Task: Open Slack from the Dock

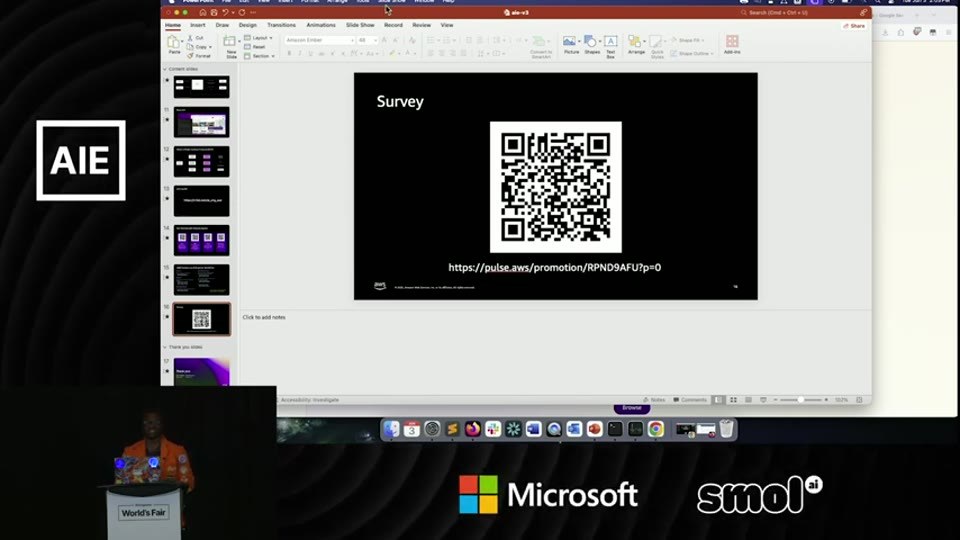Action: [x=493, y=429]
